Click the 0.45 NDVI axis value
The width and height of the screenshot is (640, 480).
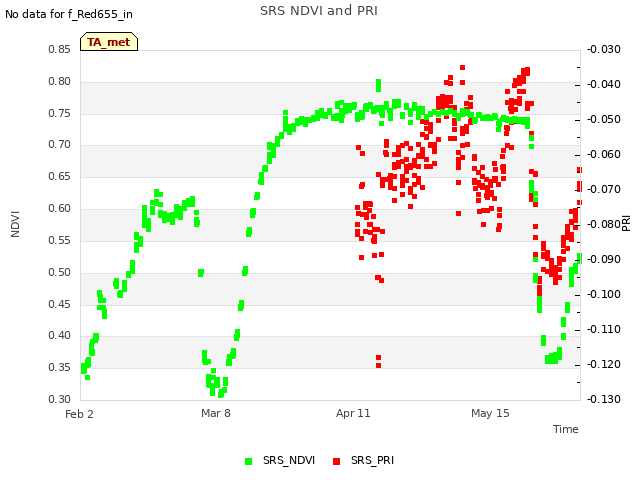tap(60, 304)
